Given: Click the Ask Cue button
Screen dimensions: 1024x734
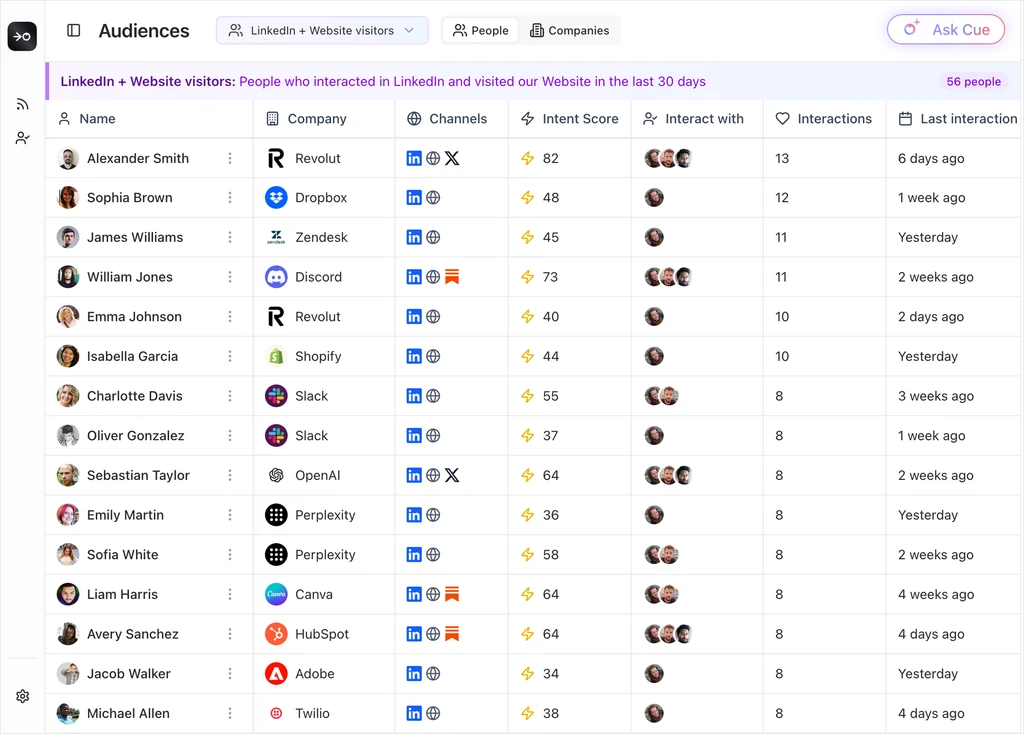Looking at the screenshot, I should 945,30.
